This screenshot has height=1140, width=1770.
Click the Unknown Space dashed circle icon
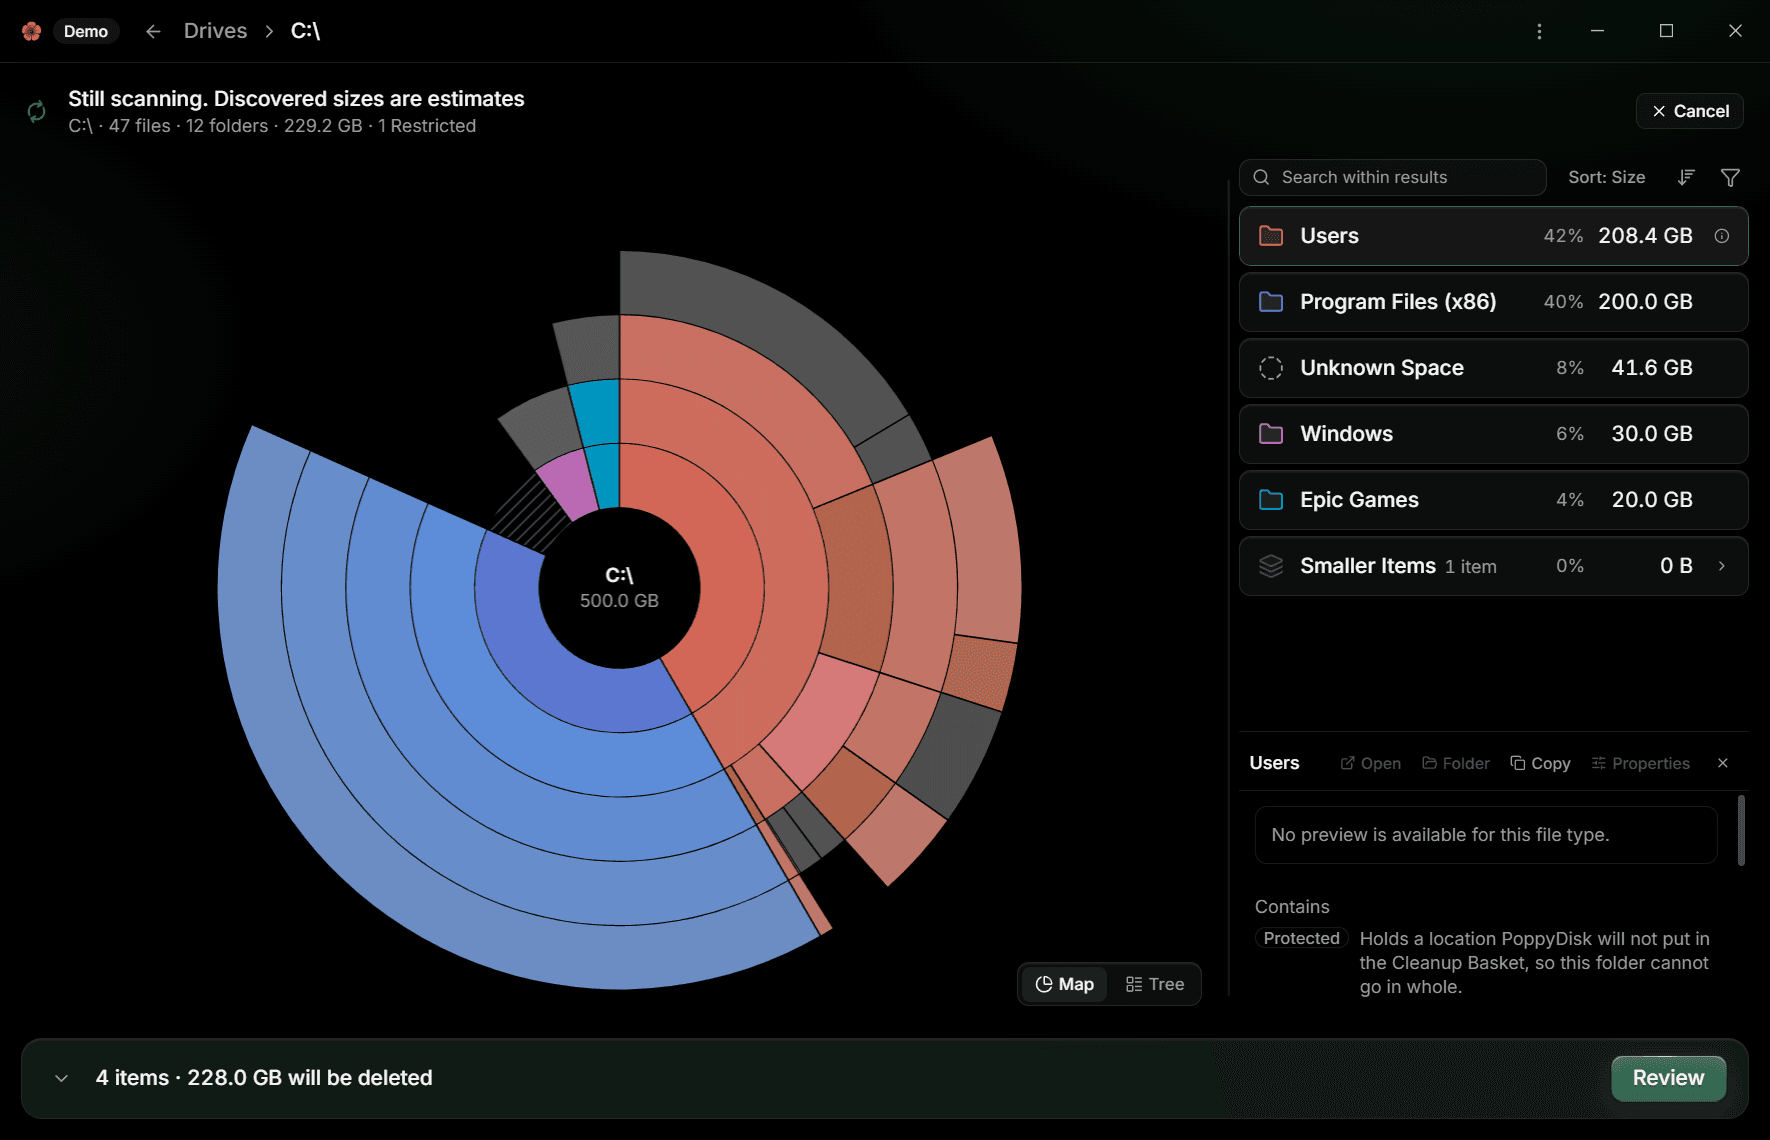coord(1271,368)
